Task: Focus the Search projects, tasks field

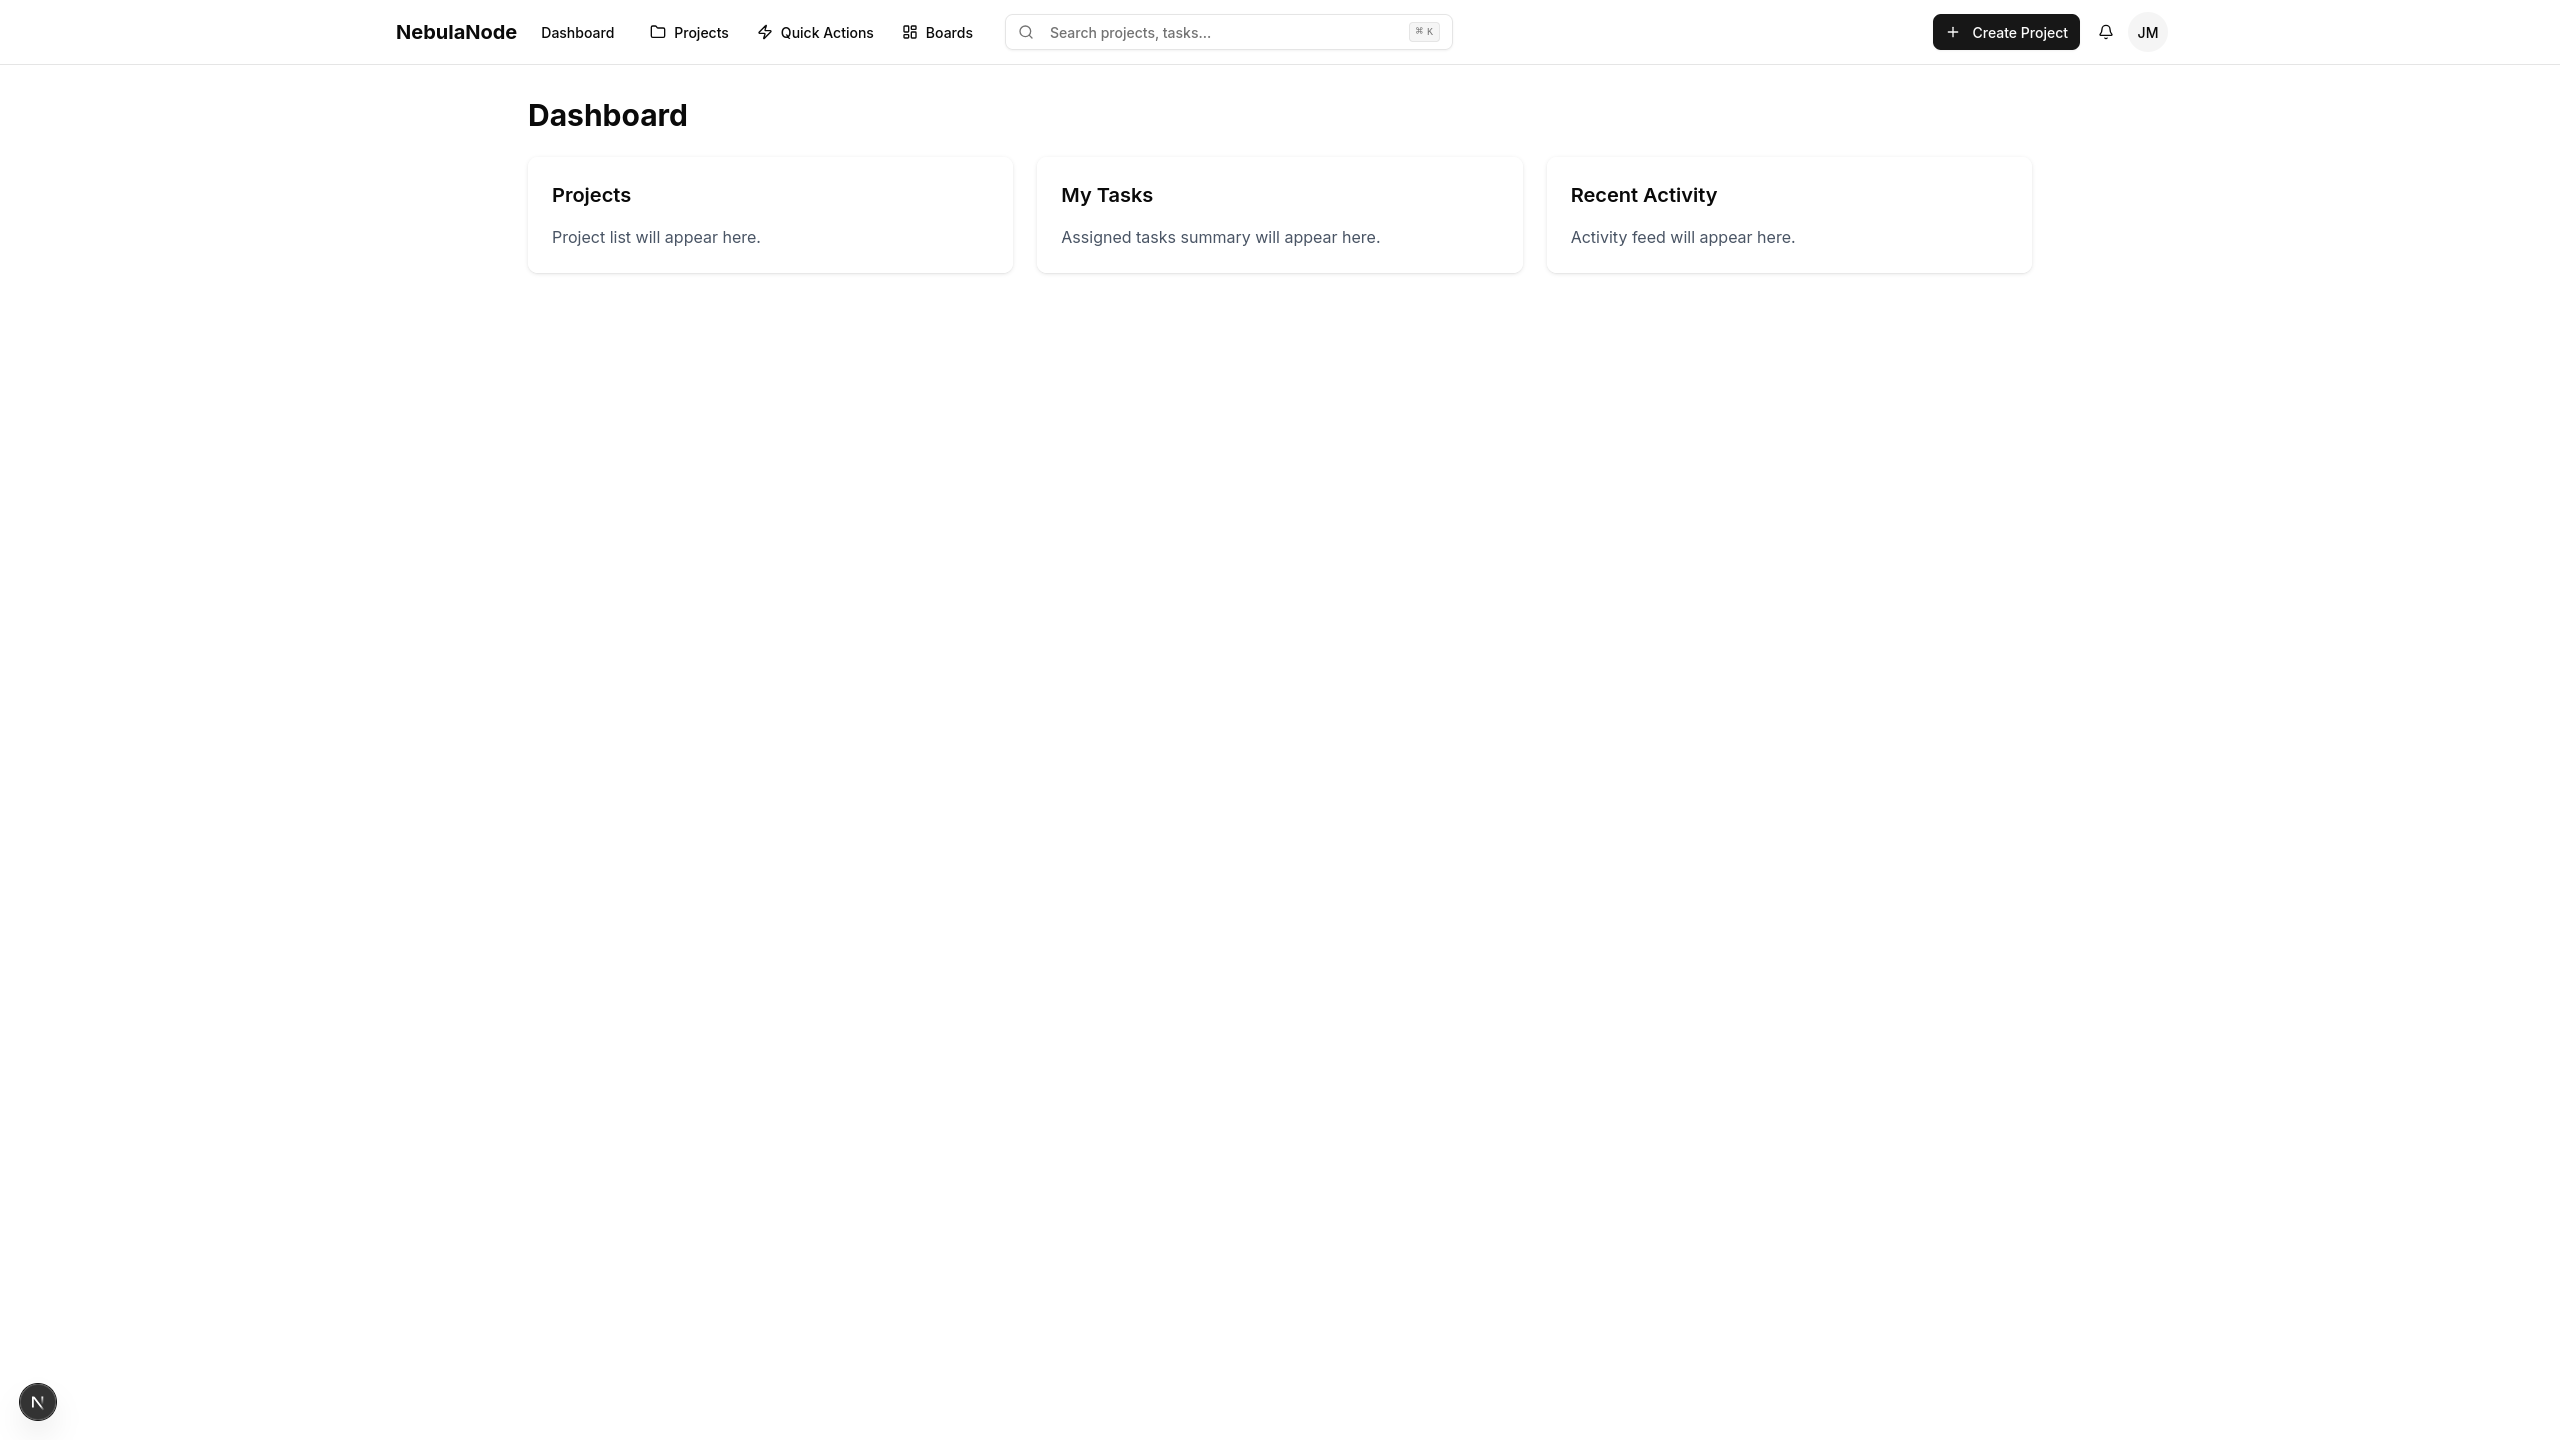Action: 1228,32
